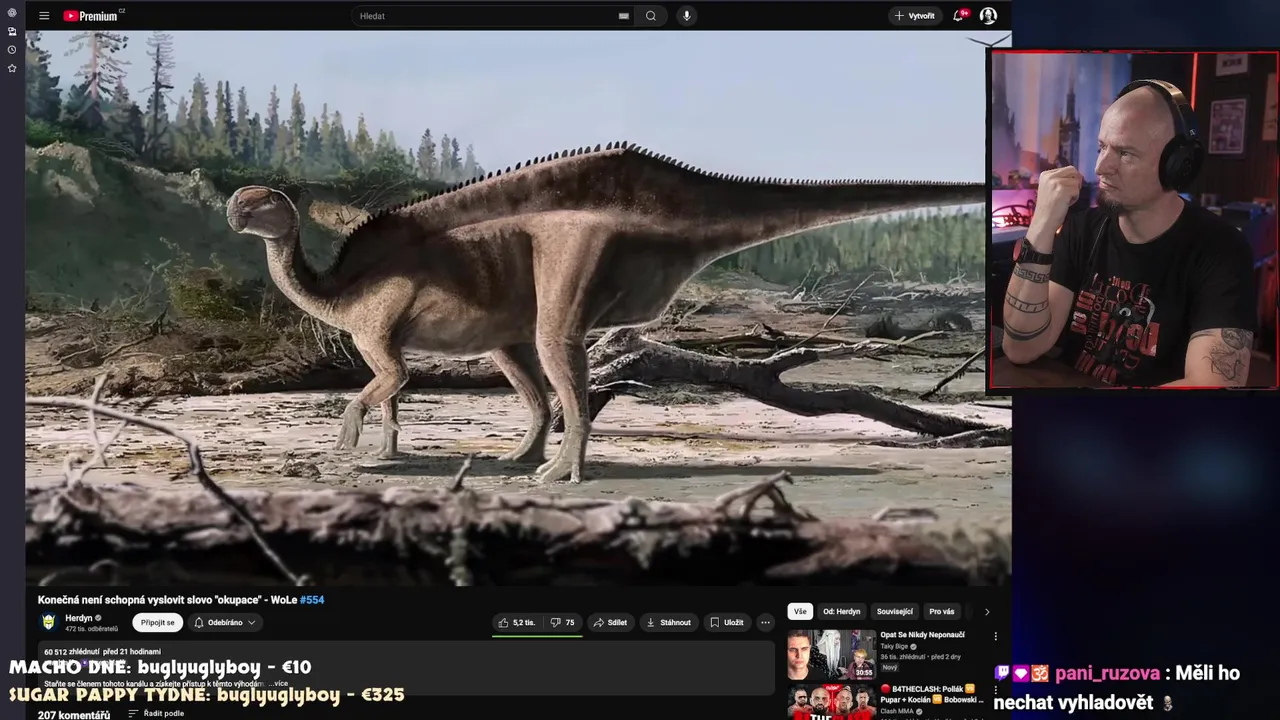Open Opat Se Nikdy Neponaučí video title
The image size is (1280, 720).
922,635
